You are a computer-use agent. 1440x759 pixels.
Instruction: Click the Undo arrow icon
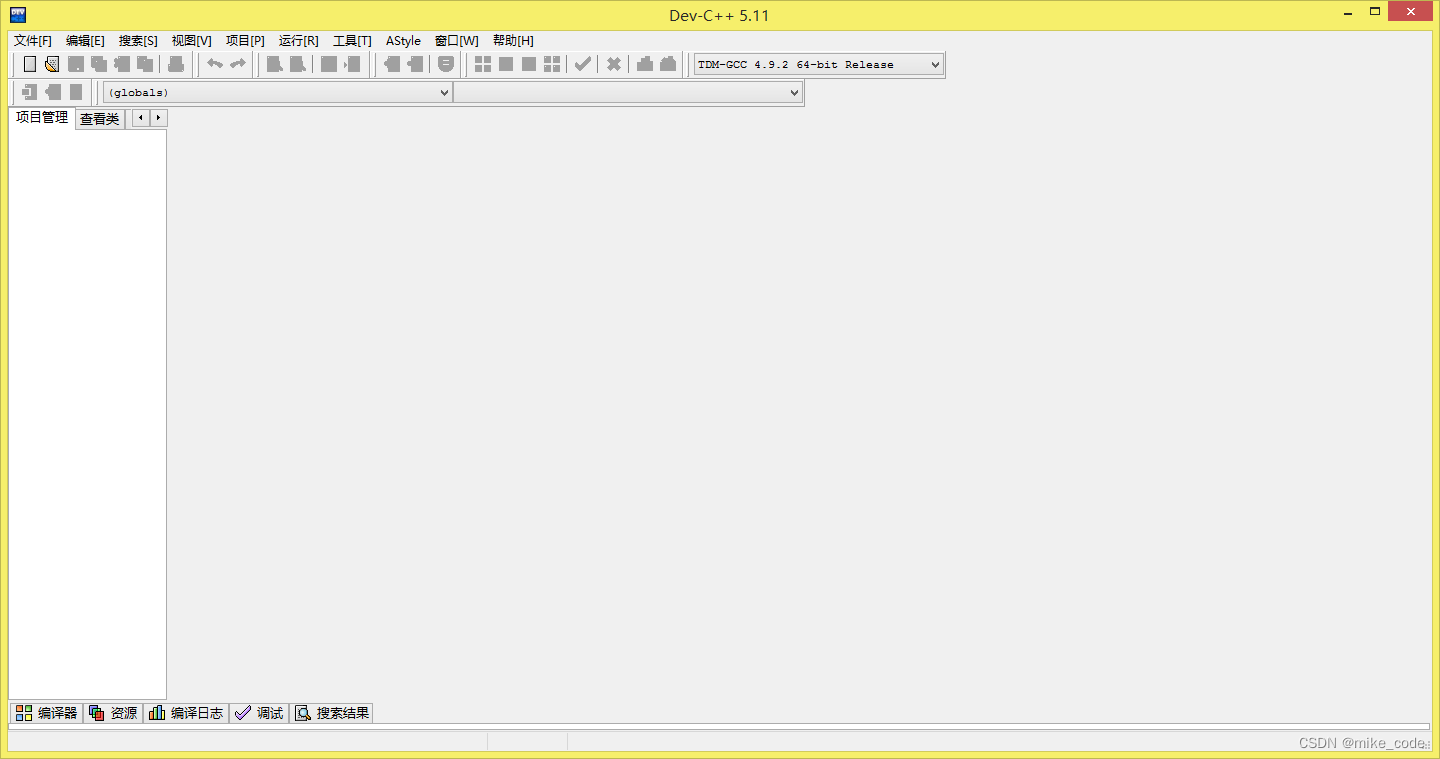215,64
